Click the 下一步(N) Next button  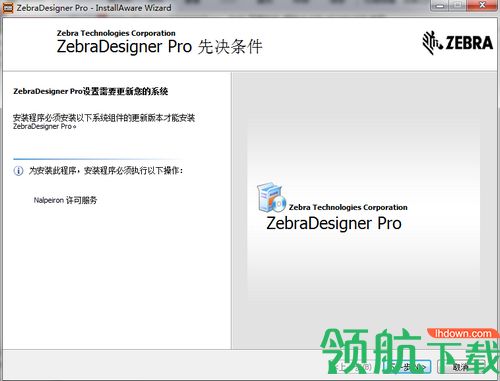click(407, 367)
